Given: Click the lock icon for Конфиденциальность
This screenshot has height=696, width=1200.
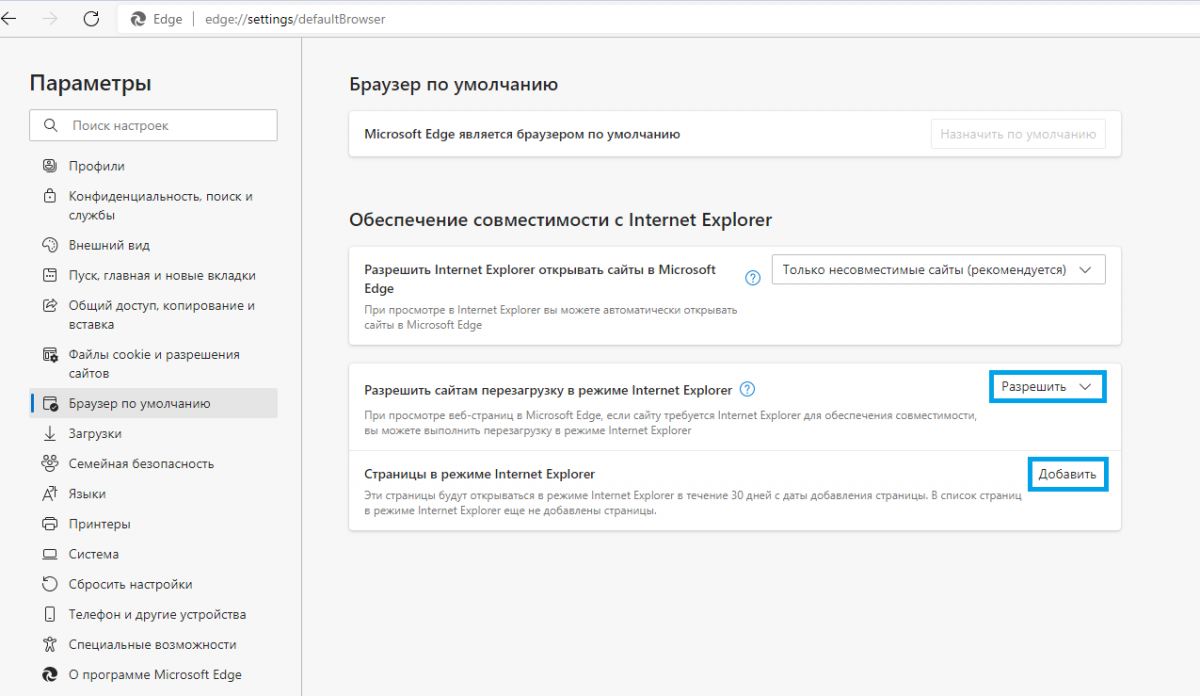Looking at the screenshot, I should [50, 196].
